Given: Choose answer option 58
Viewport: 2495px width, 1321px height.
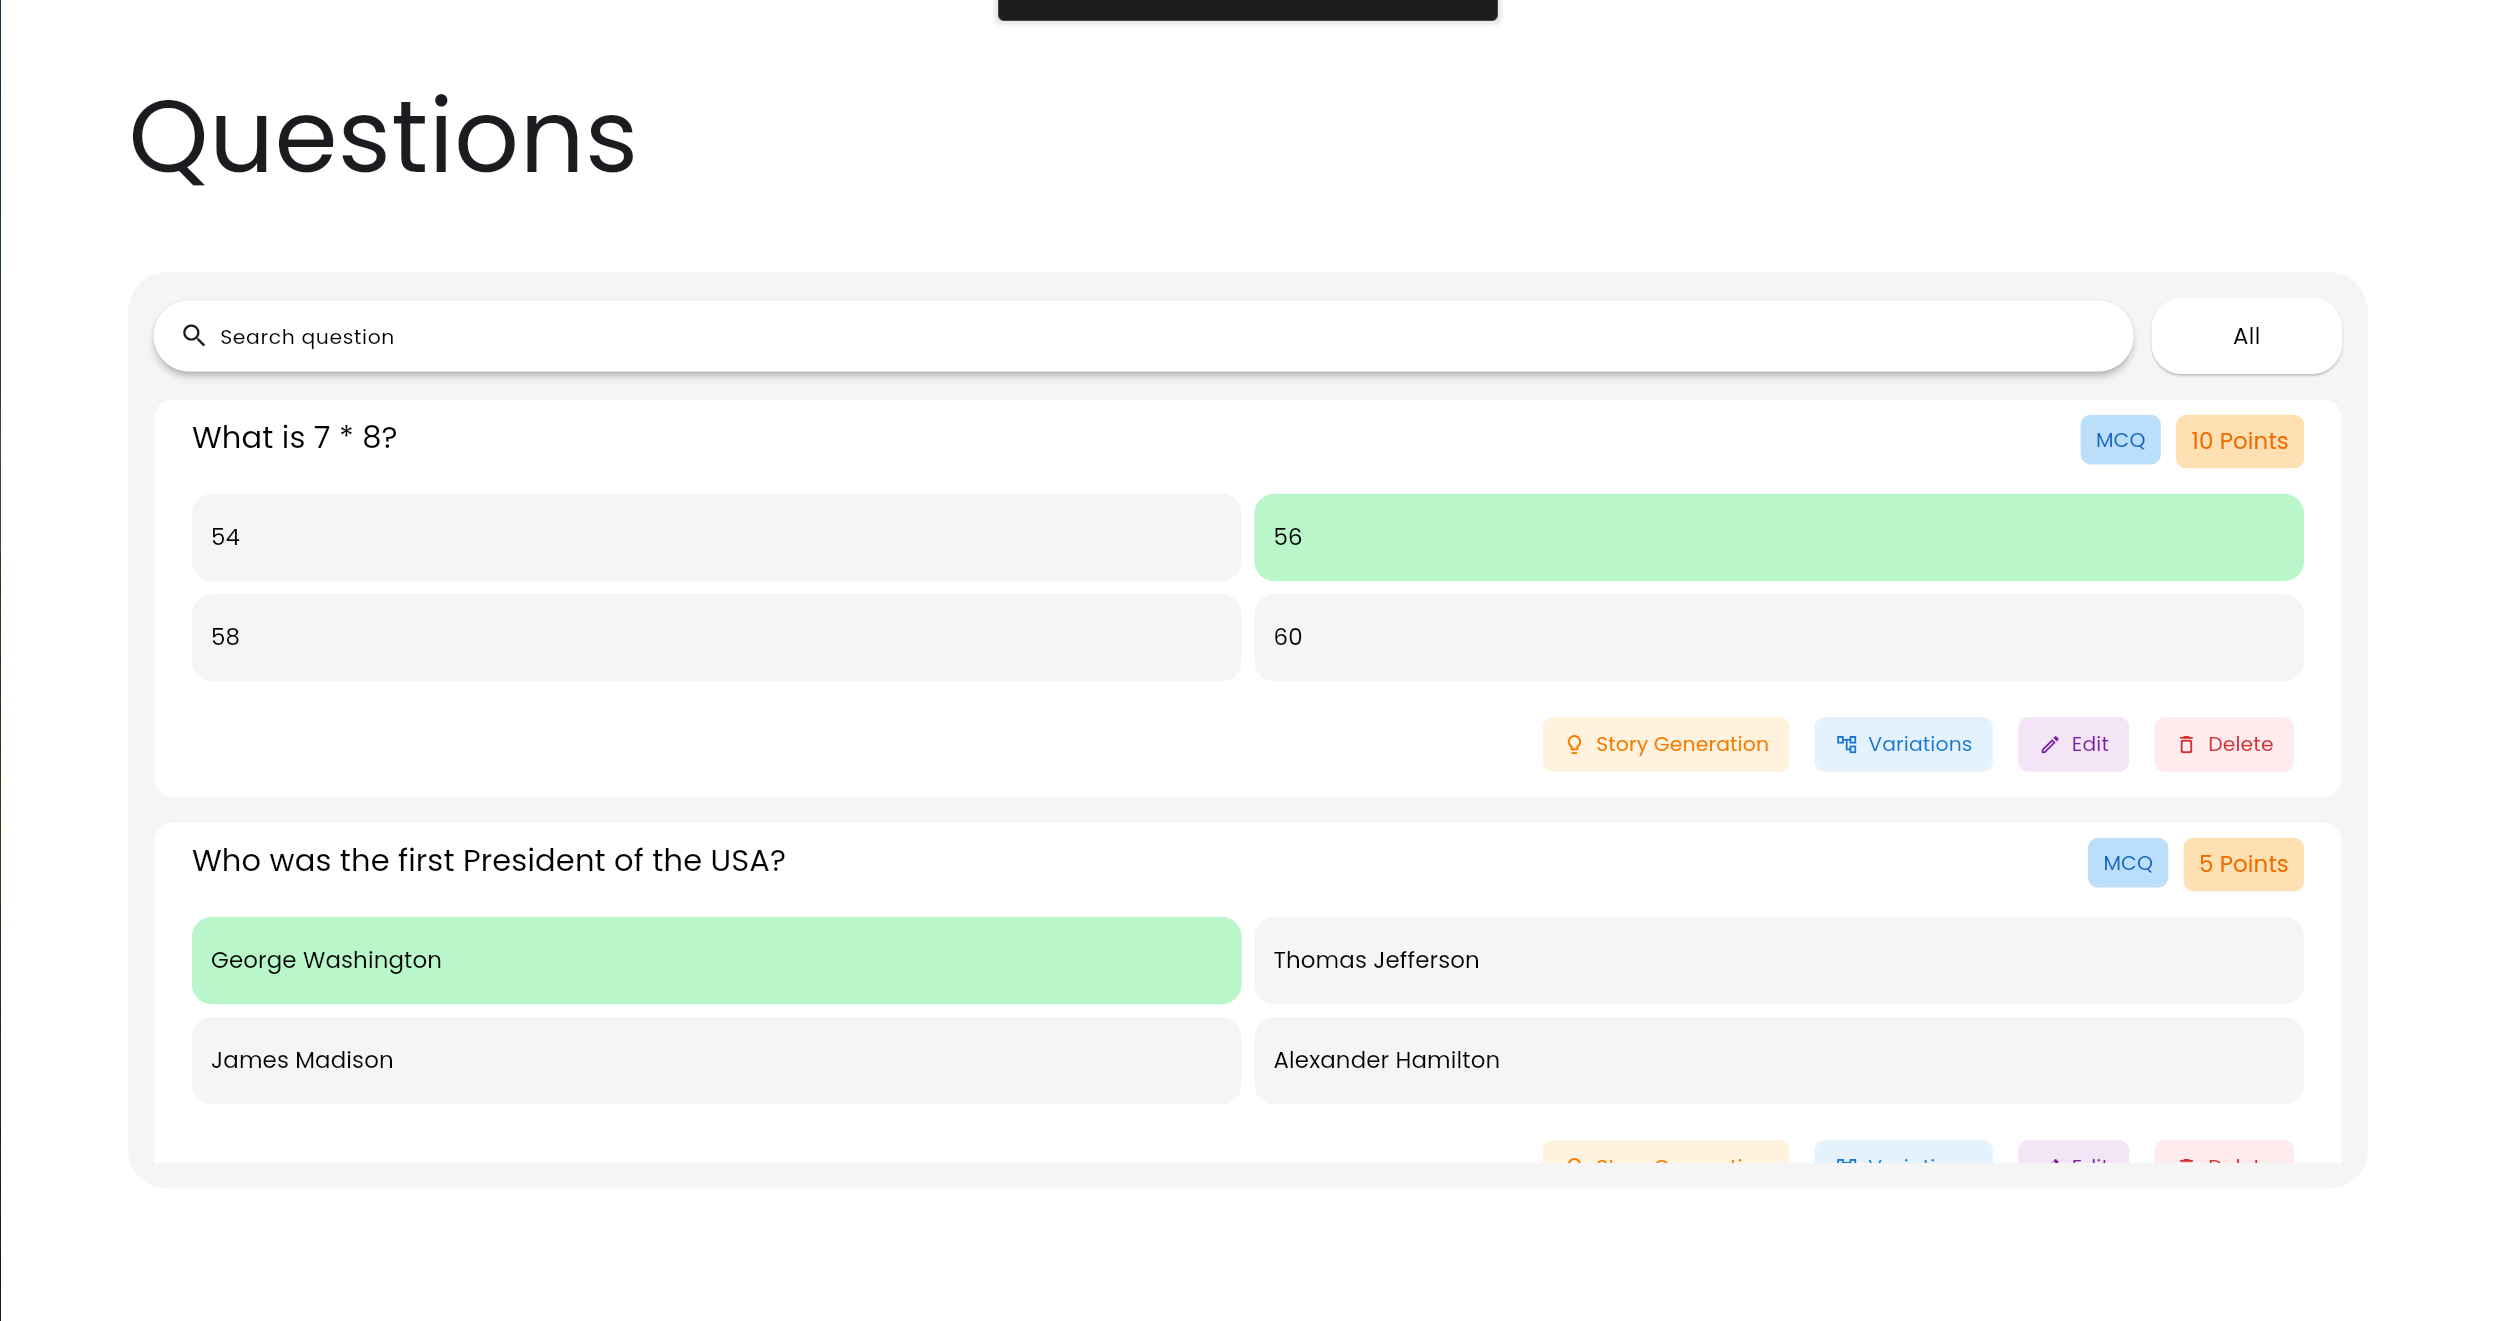Looking at the screenshot, I should (x=715, y=637).
